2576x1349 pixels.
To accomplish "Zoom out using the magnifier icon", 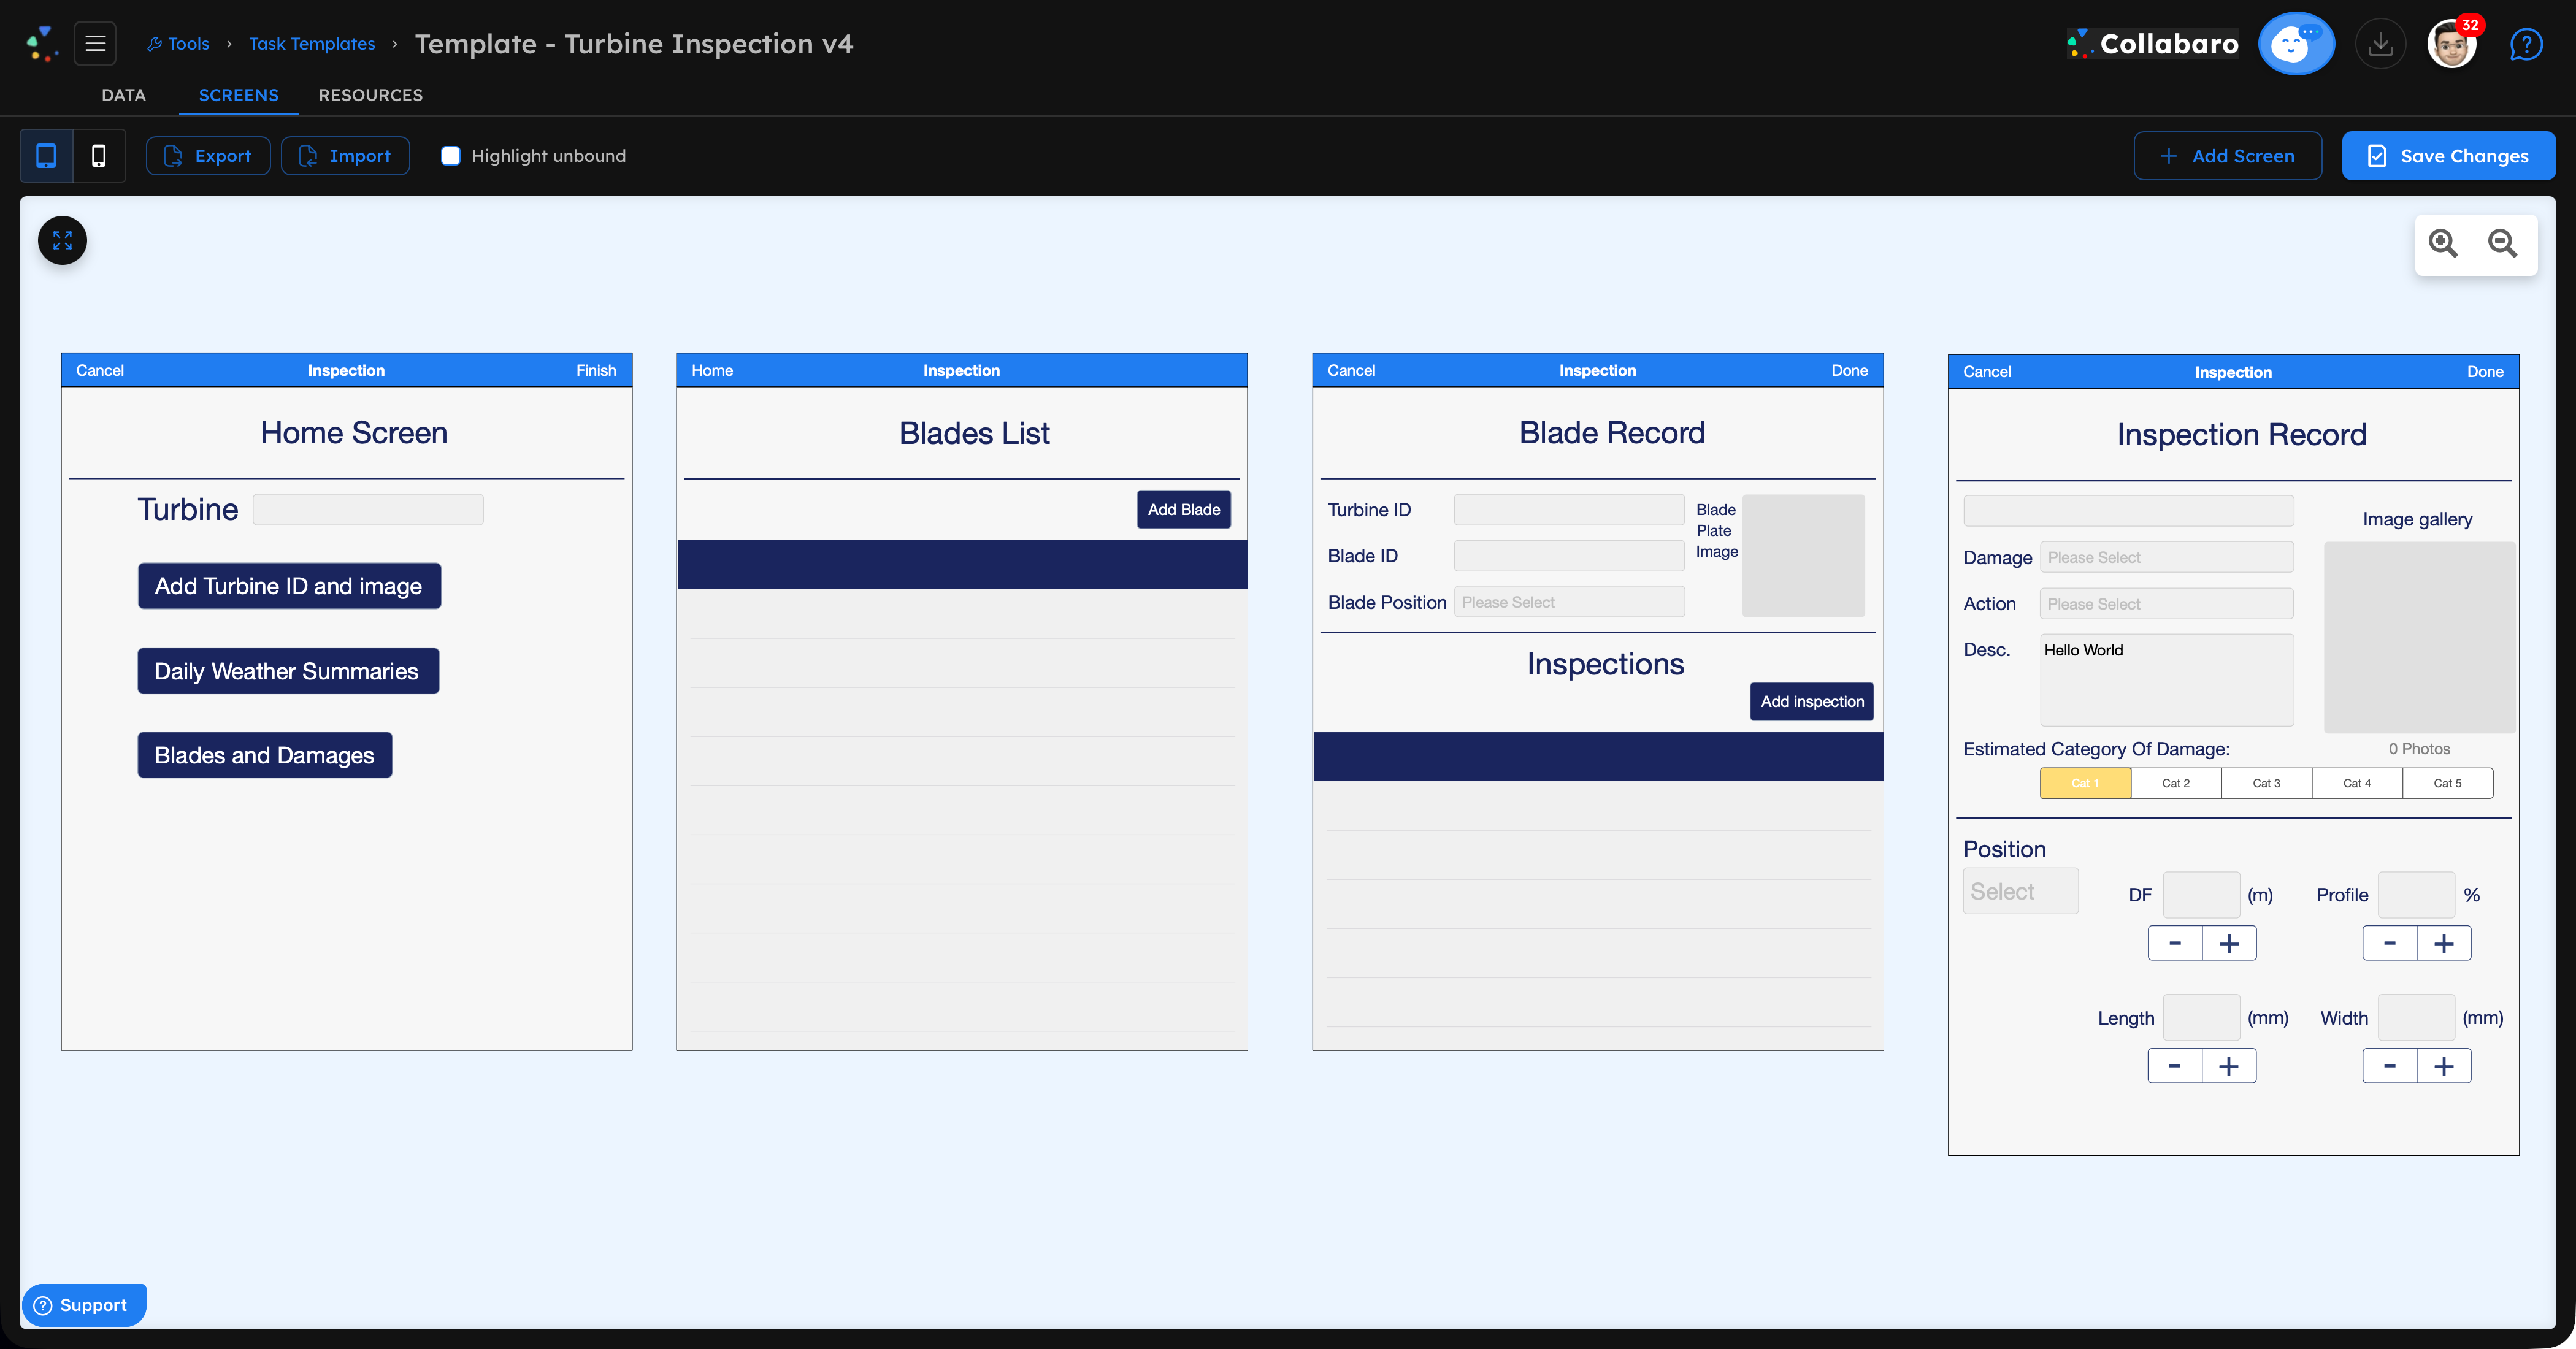I will tap(2503, 243).
